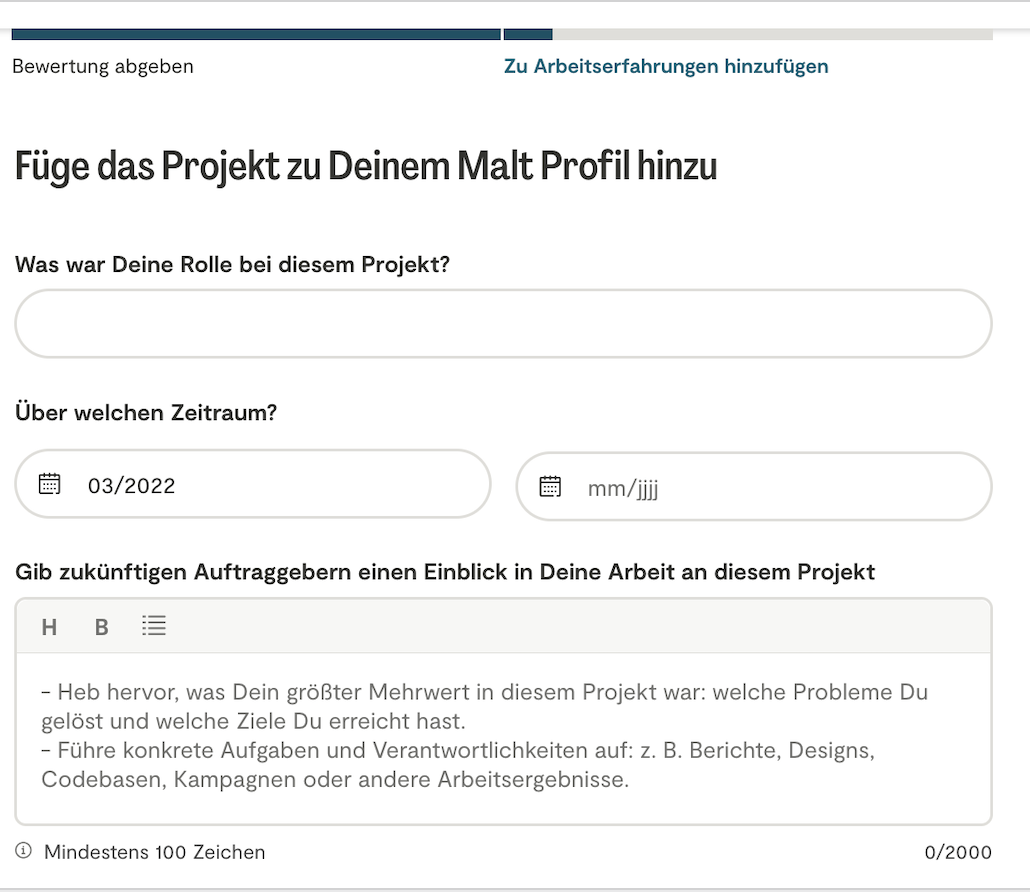This screenshot has width=1030, height=892.
Task: Toggle bold formatting with the B icon
Action: pyautogui.click(x=101, y=627)
